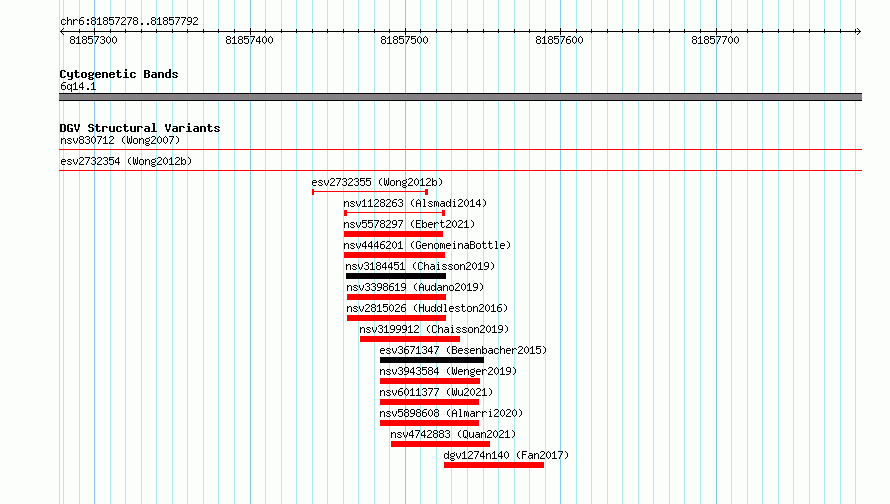
Task: Click the red bar under nsv3398619
Action: [396, 297]
